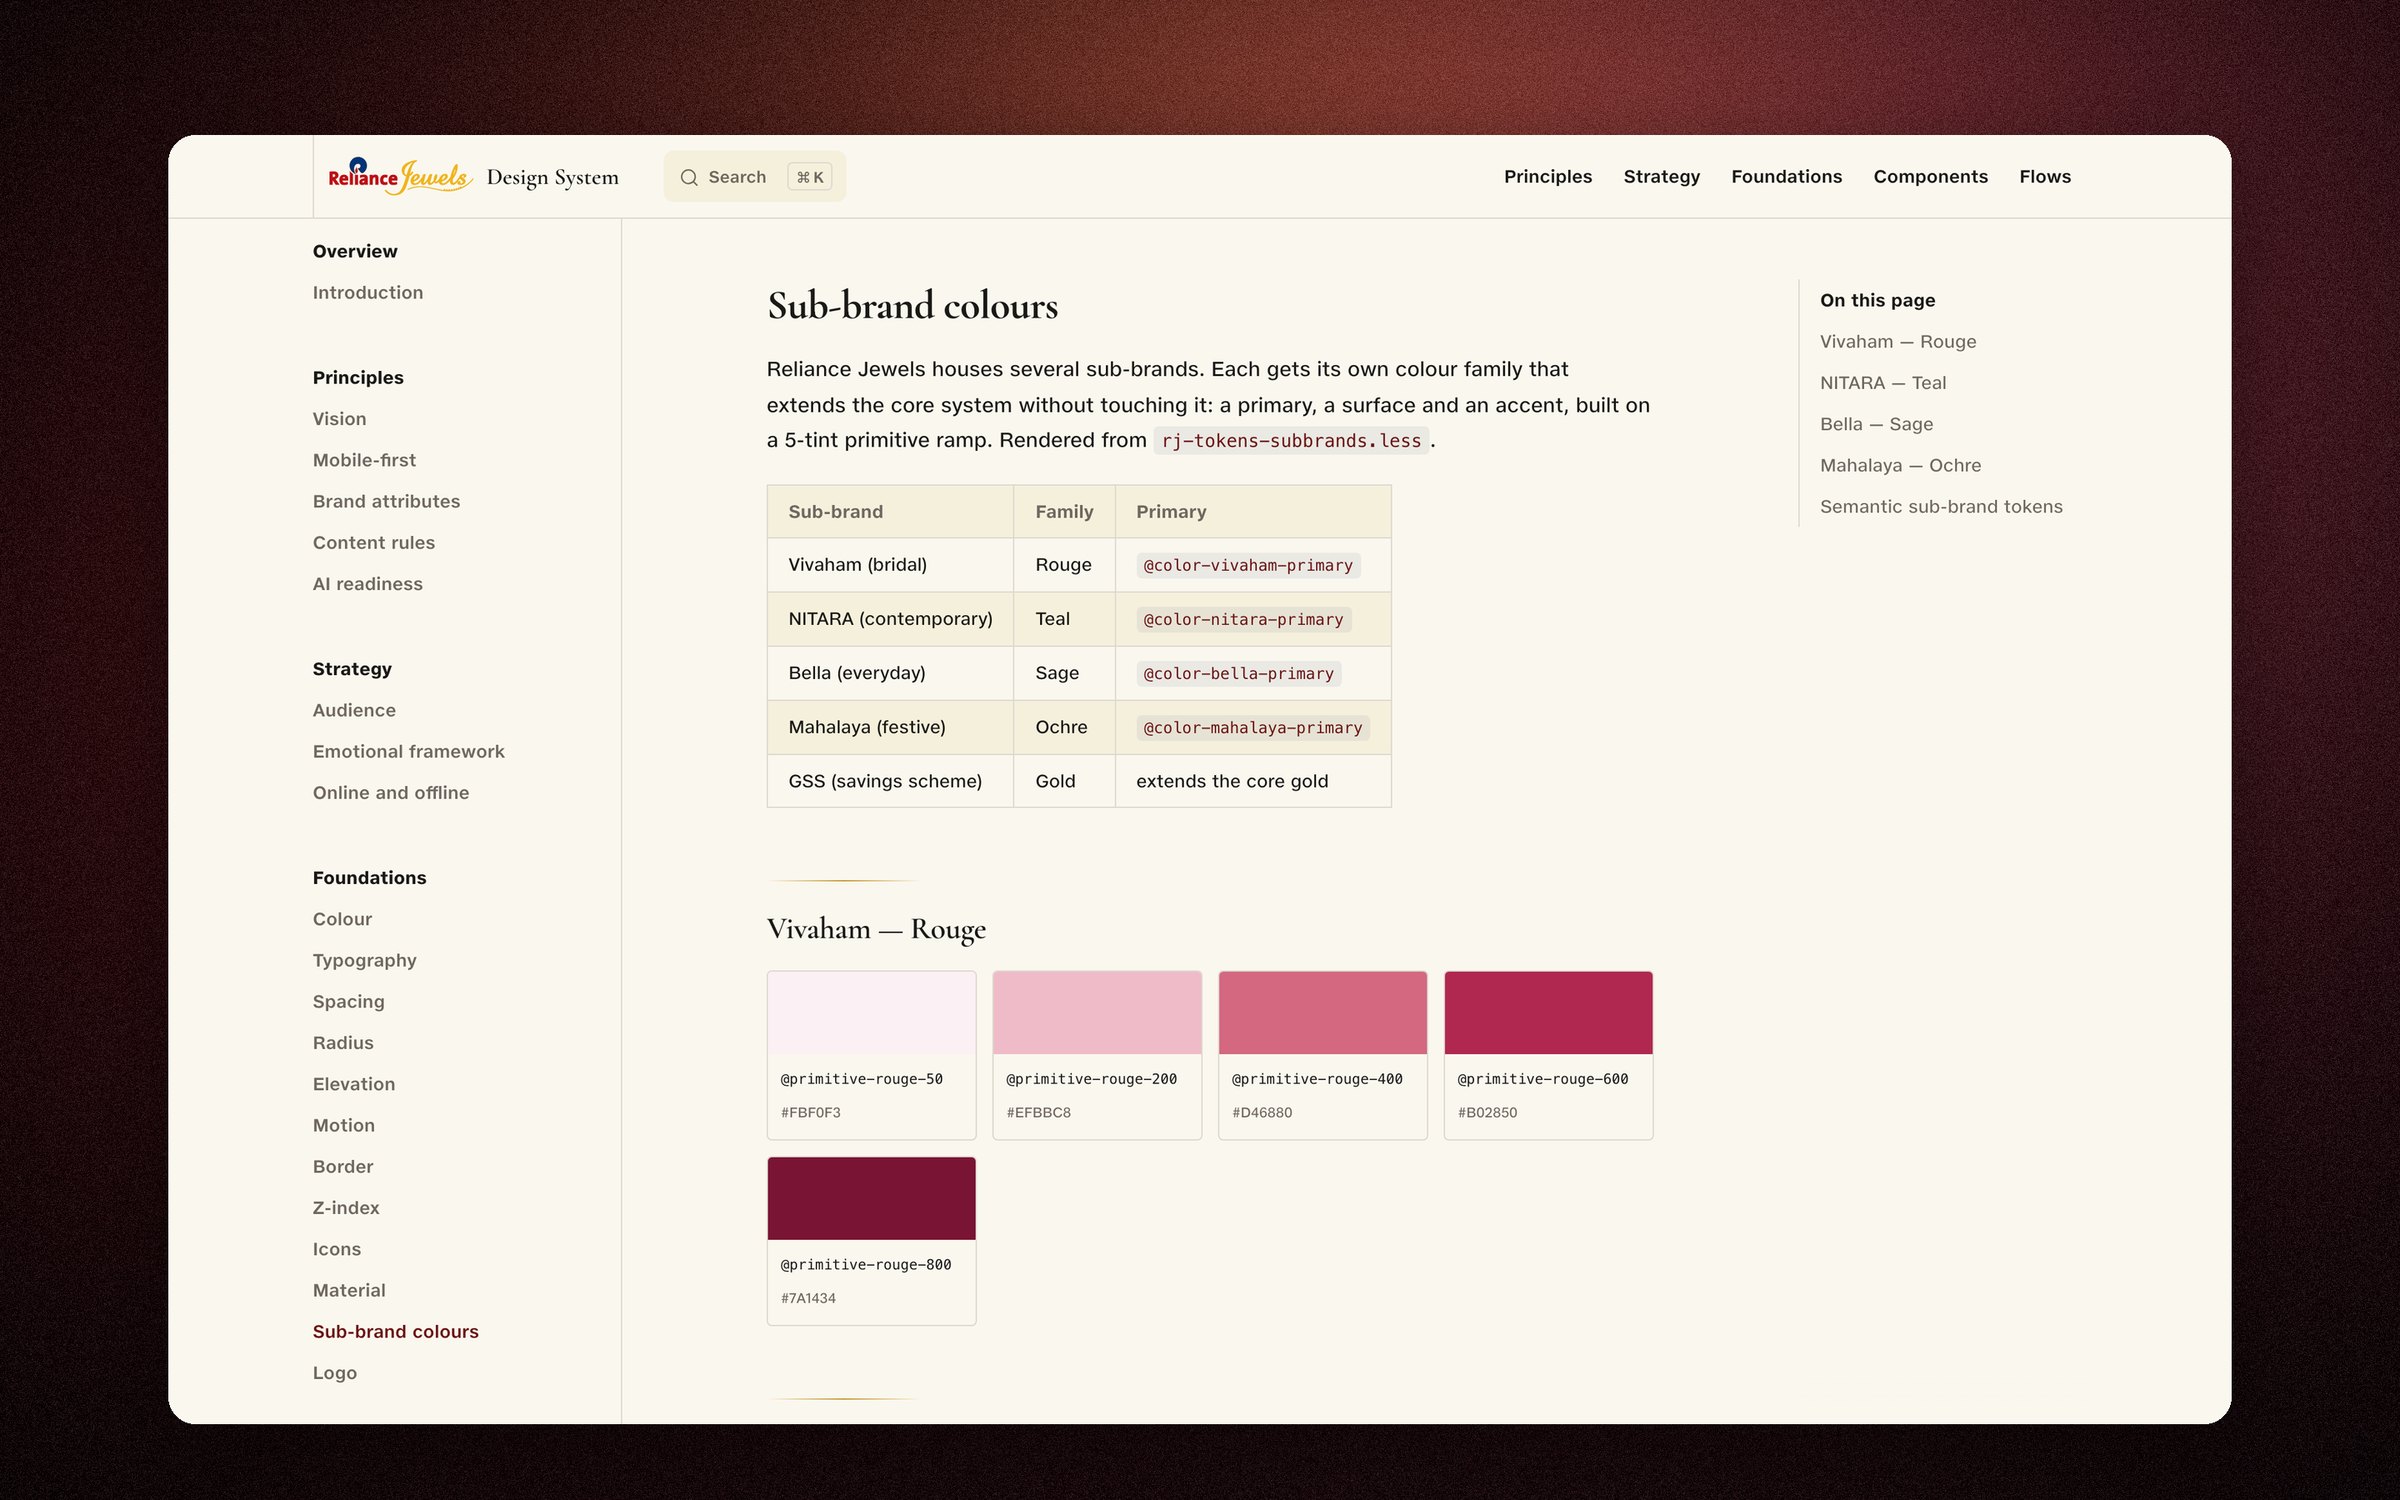Image resolution: width=2400 pixels, height=1500 pixels.
Task: Open Typography sidebar page
Action: pyautogui.click(x=364, y=960)
